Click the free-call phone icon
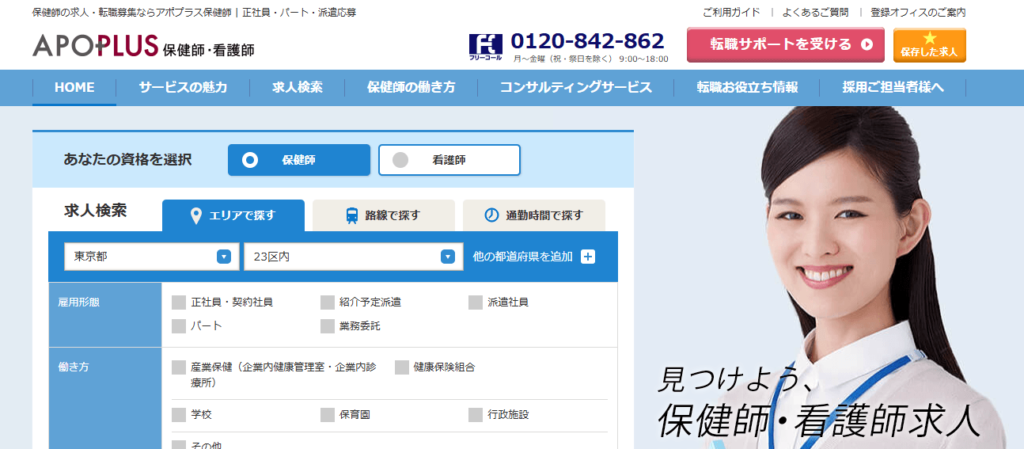The height and width of the screenshot is (449, 1024). [484, 45]
